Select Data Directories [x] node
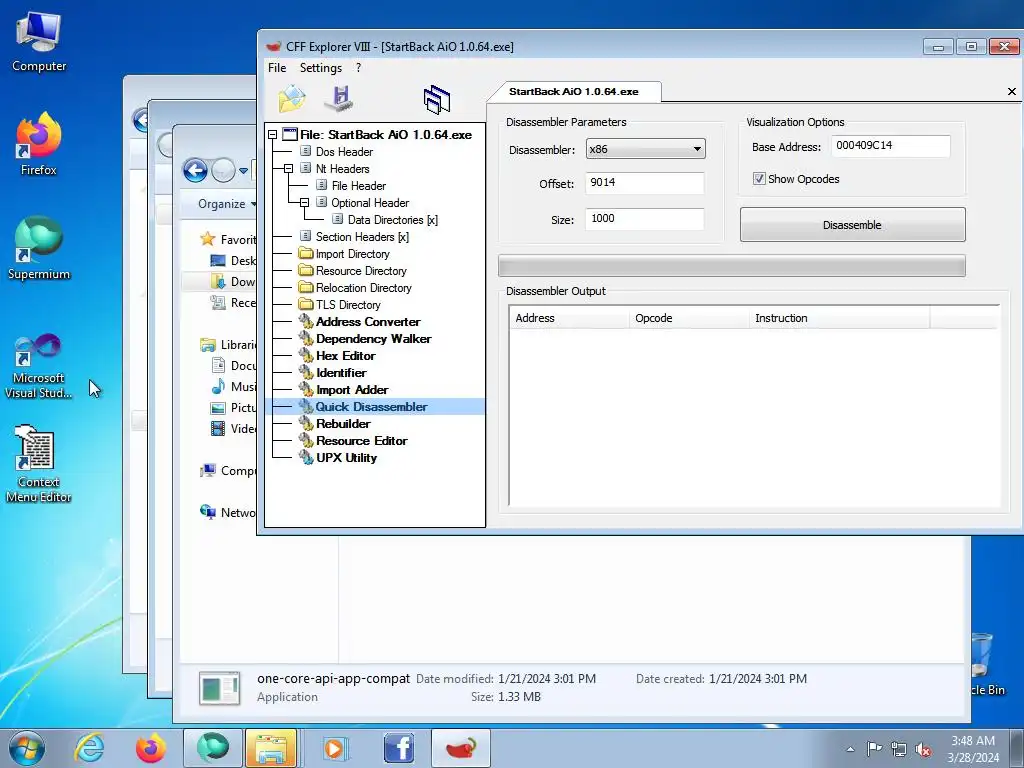This screenshot has height=768, width=1024. click(392, 219)
